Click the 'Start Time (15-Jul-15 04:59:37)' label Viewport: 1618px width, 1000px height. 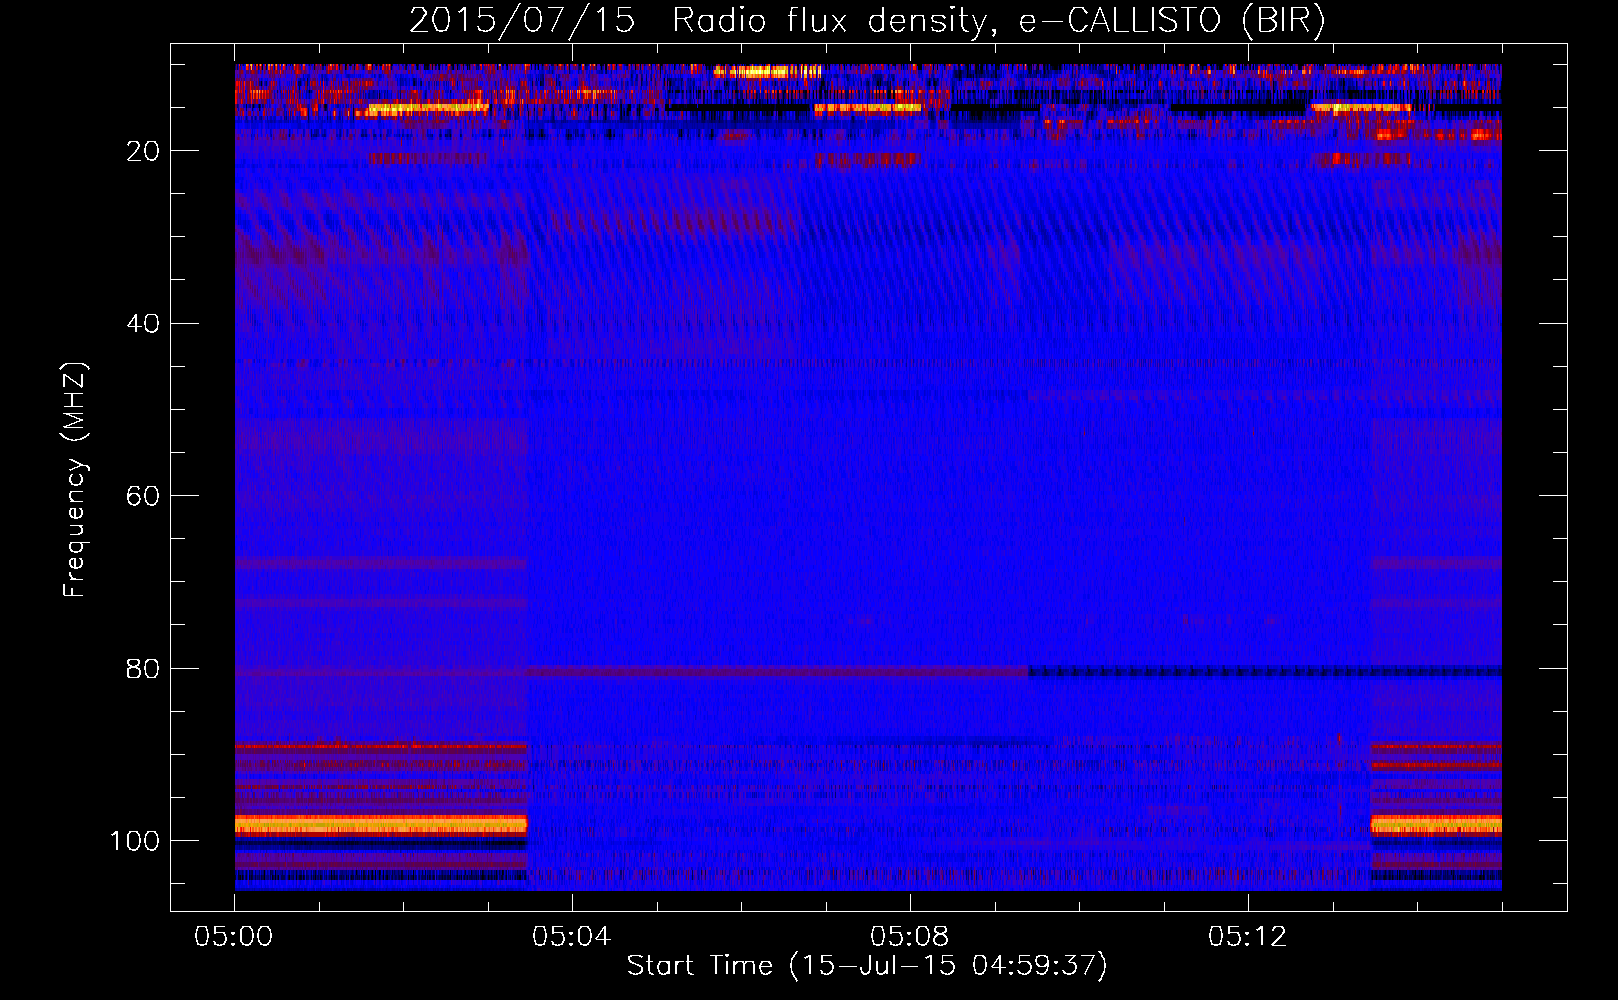(x=867, y=966)
